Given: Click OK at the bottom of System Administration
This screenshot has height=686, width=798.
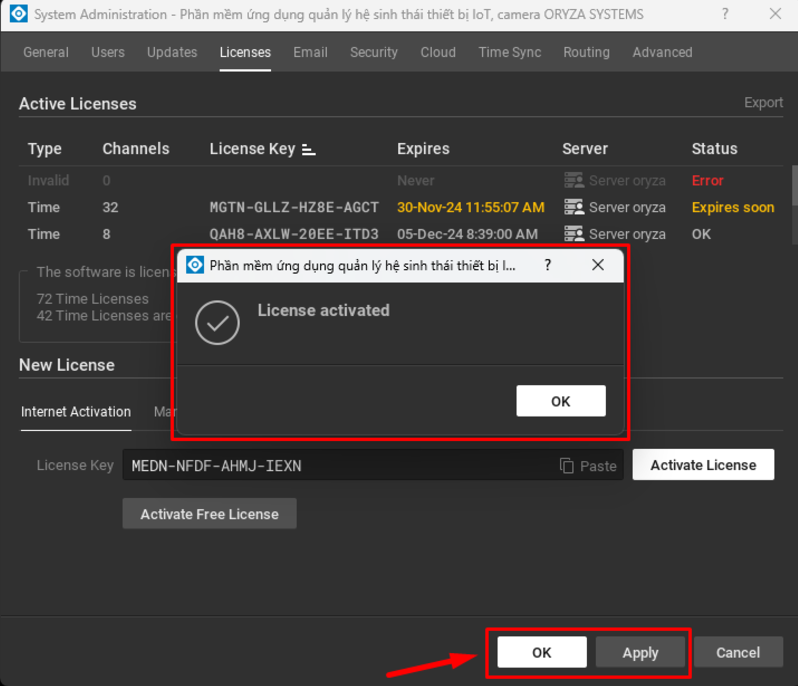Looking at the screenshot, I should click(542, 652).
